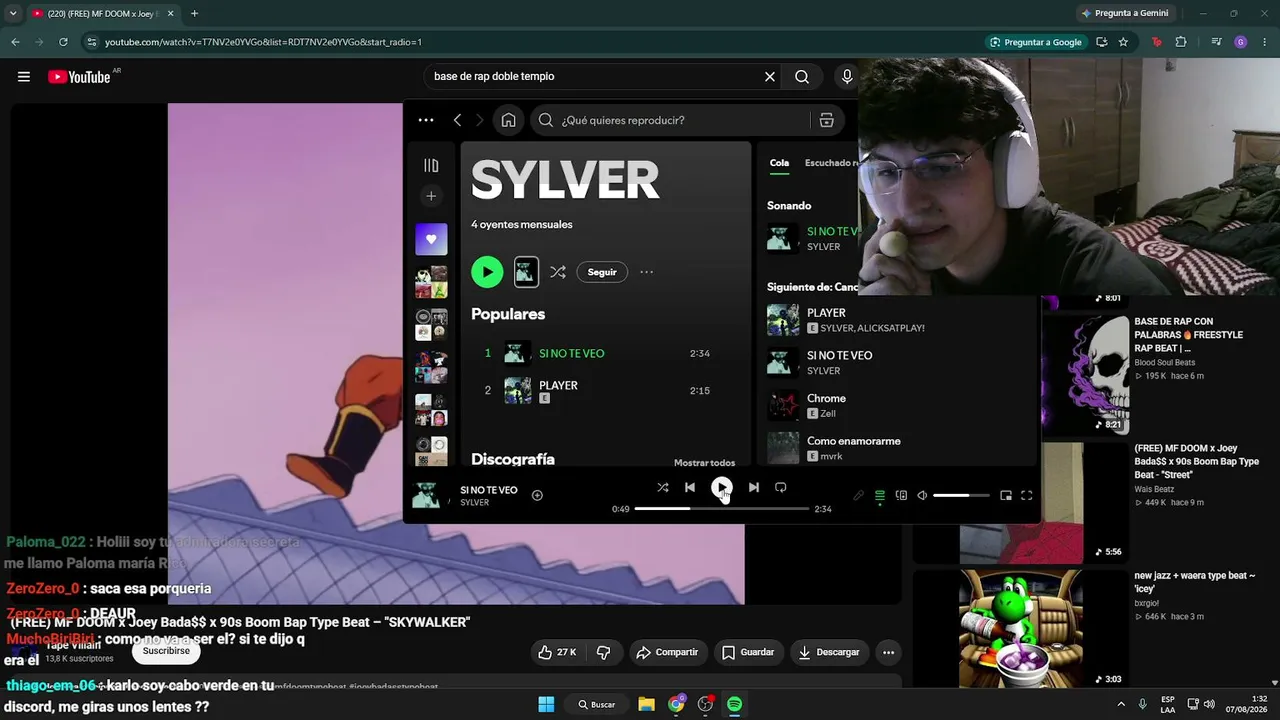This screenshot has height=720, width=1280.
Task: Bookmark this page with star icon
Action: [1123, 42]
